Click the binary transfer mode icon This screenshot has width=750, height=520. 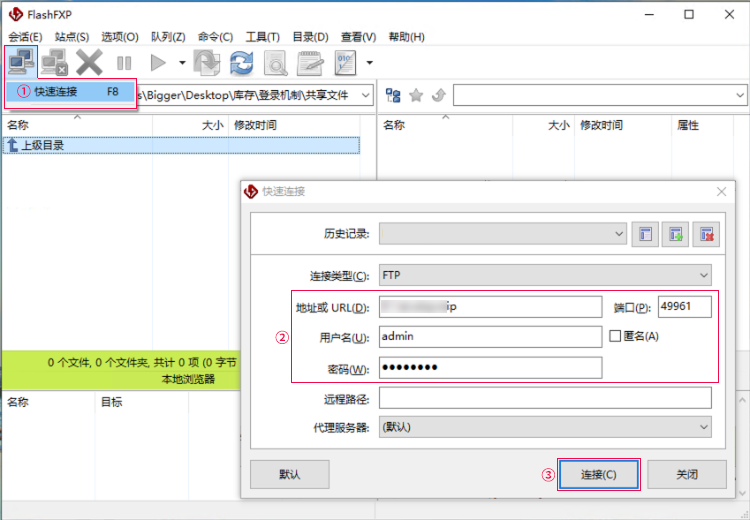point(345,63)
